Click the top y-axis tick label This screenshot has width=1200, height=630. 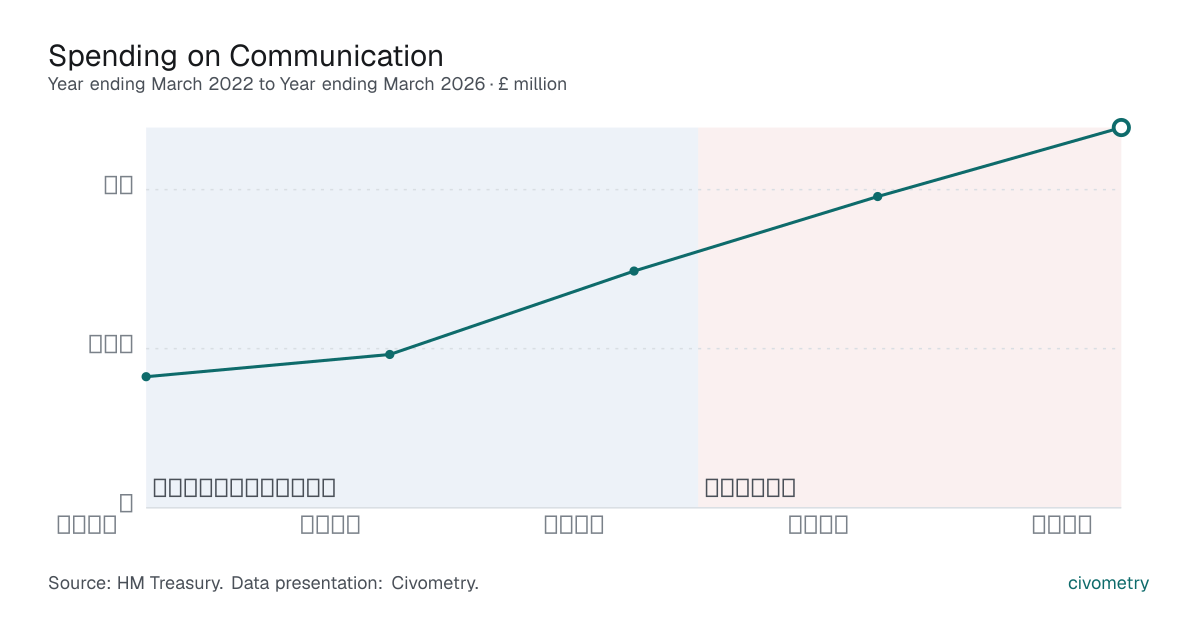[x=119, y=185]
